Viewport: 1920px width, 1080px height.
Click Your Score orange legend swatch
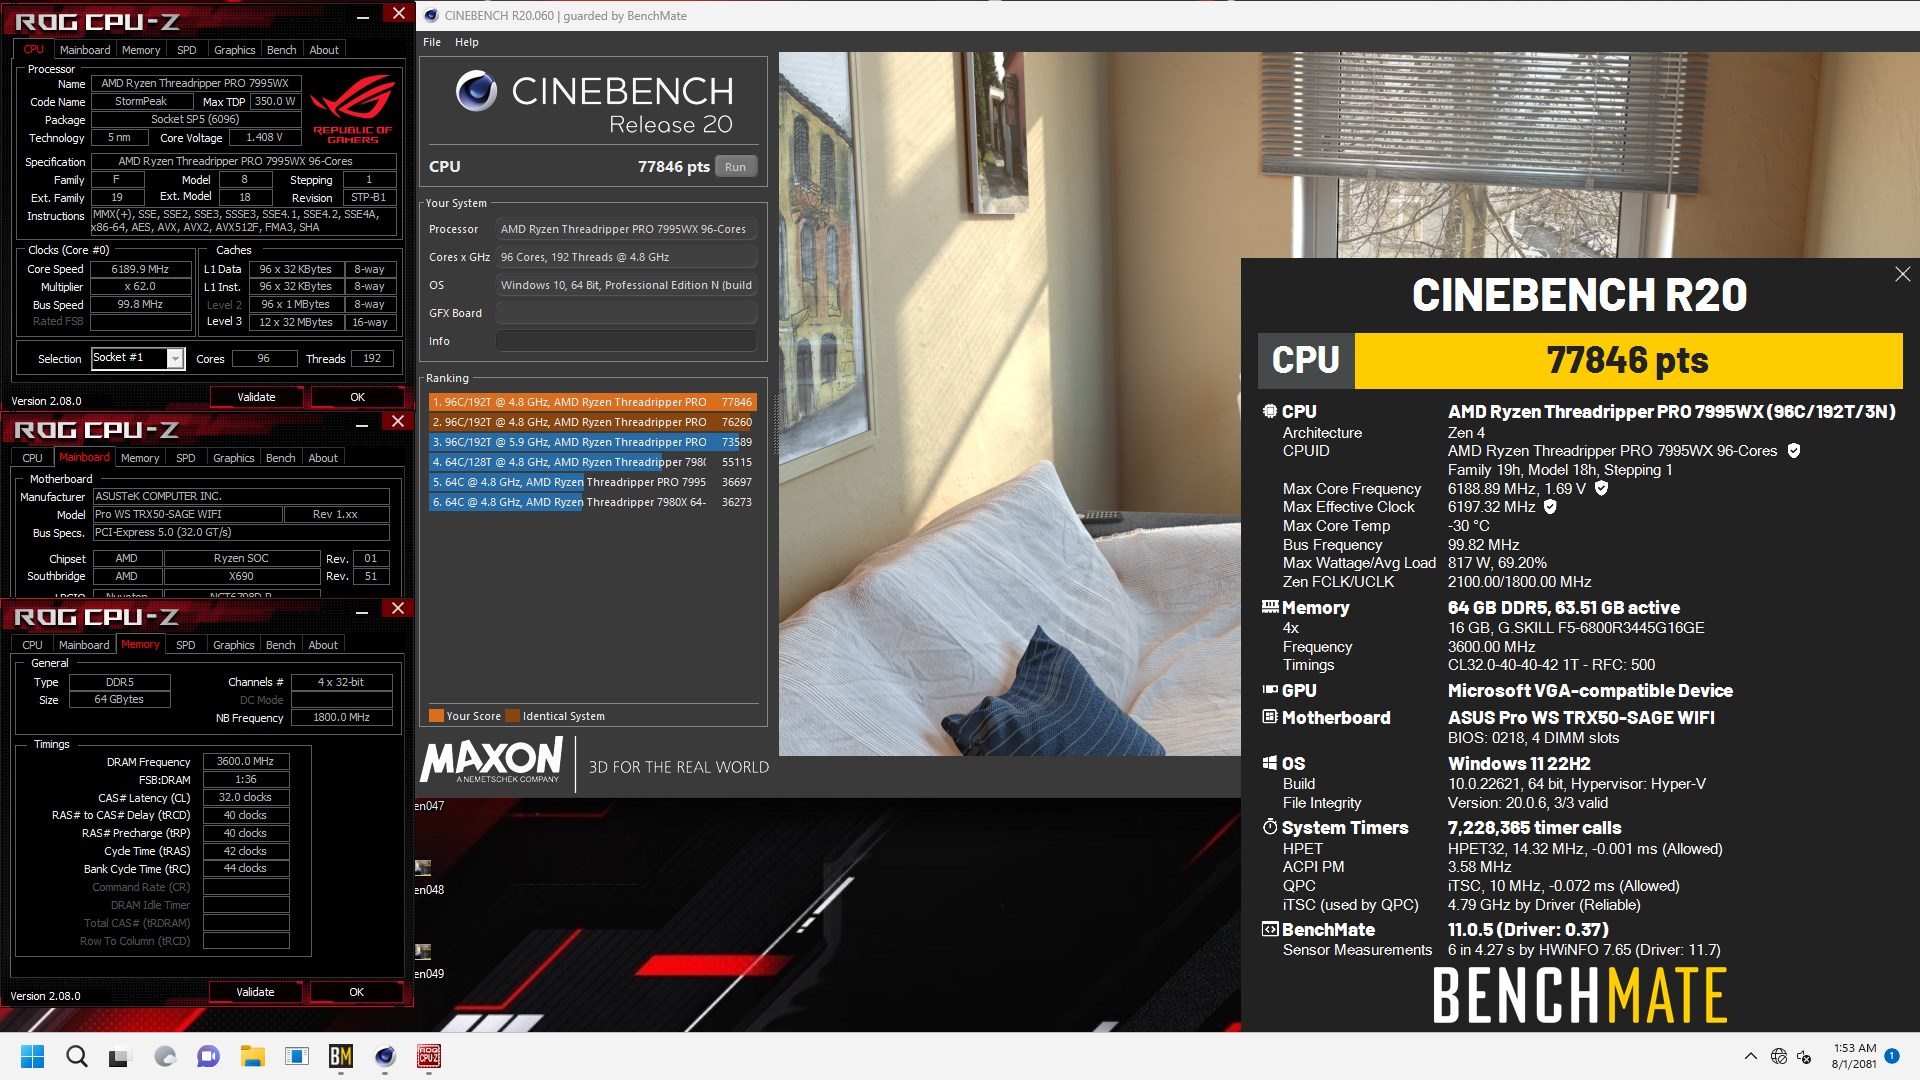pyautogui.click(x=436, y=716)
